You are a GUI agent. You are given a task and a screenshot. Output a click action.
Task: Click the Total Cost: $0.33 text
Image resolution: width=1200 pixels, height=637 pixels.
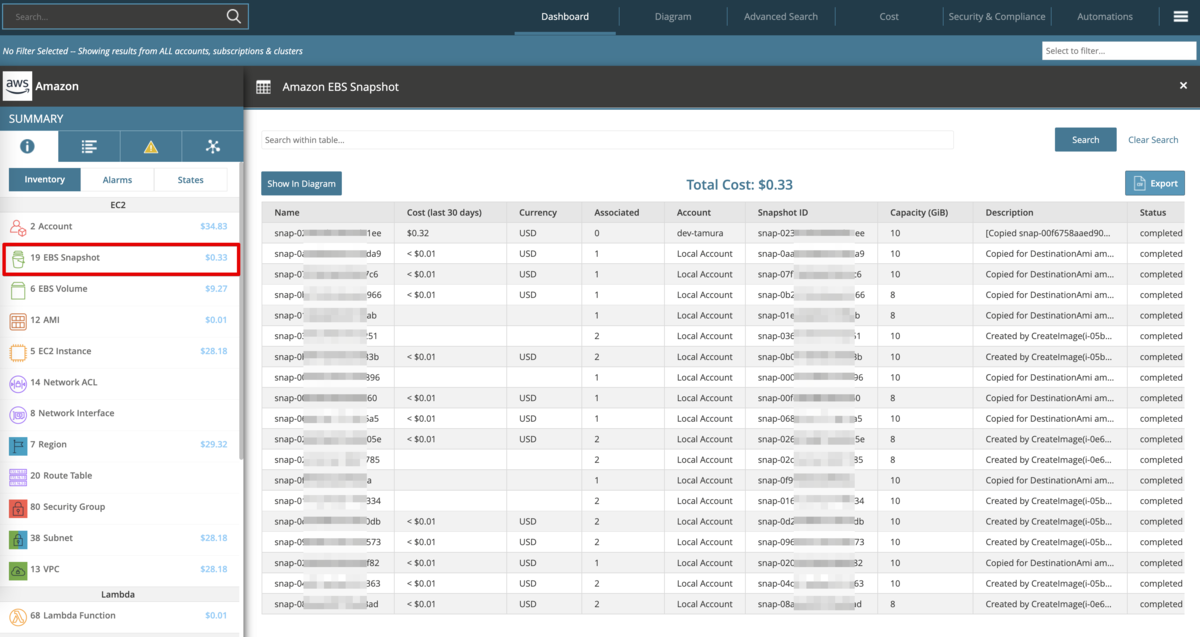740,185
